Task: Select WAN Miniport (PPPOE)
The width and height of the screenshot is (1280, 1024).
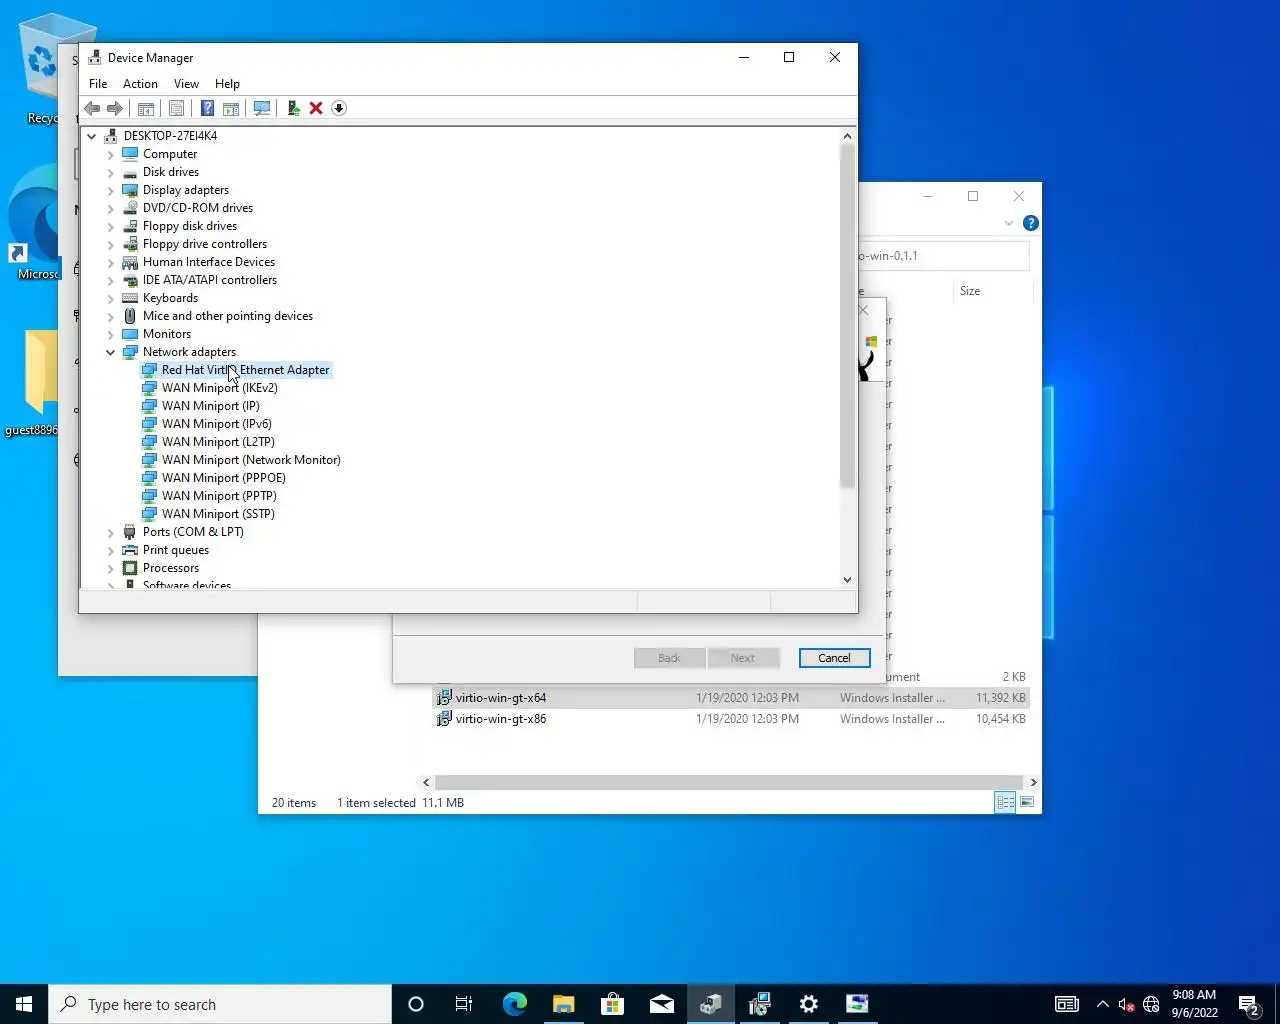Action: 224,478
